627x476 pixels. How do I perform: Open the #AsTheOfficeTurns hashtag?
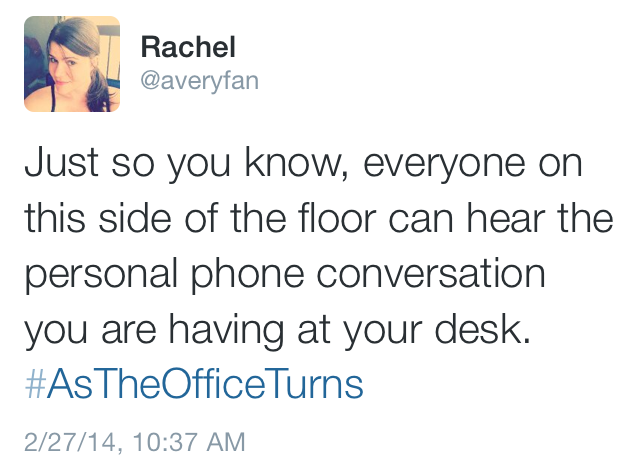[x=194, y=383]
